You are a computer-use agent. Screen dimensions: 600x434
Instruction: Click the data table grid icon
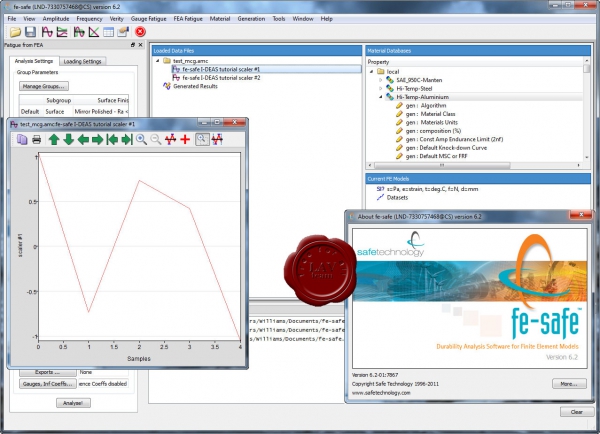click(109, 32)
